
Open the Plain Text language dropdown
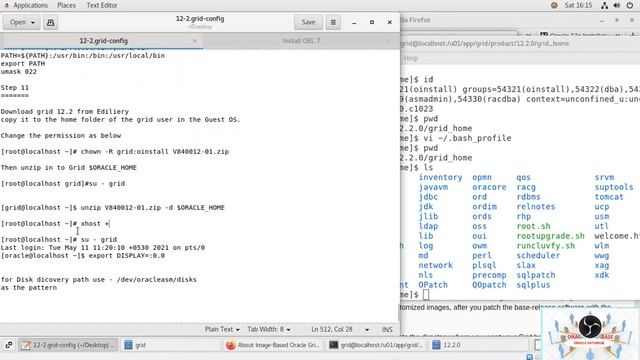(x=222, y=329)
